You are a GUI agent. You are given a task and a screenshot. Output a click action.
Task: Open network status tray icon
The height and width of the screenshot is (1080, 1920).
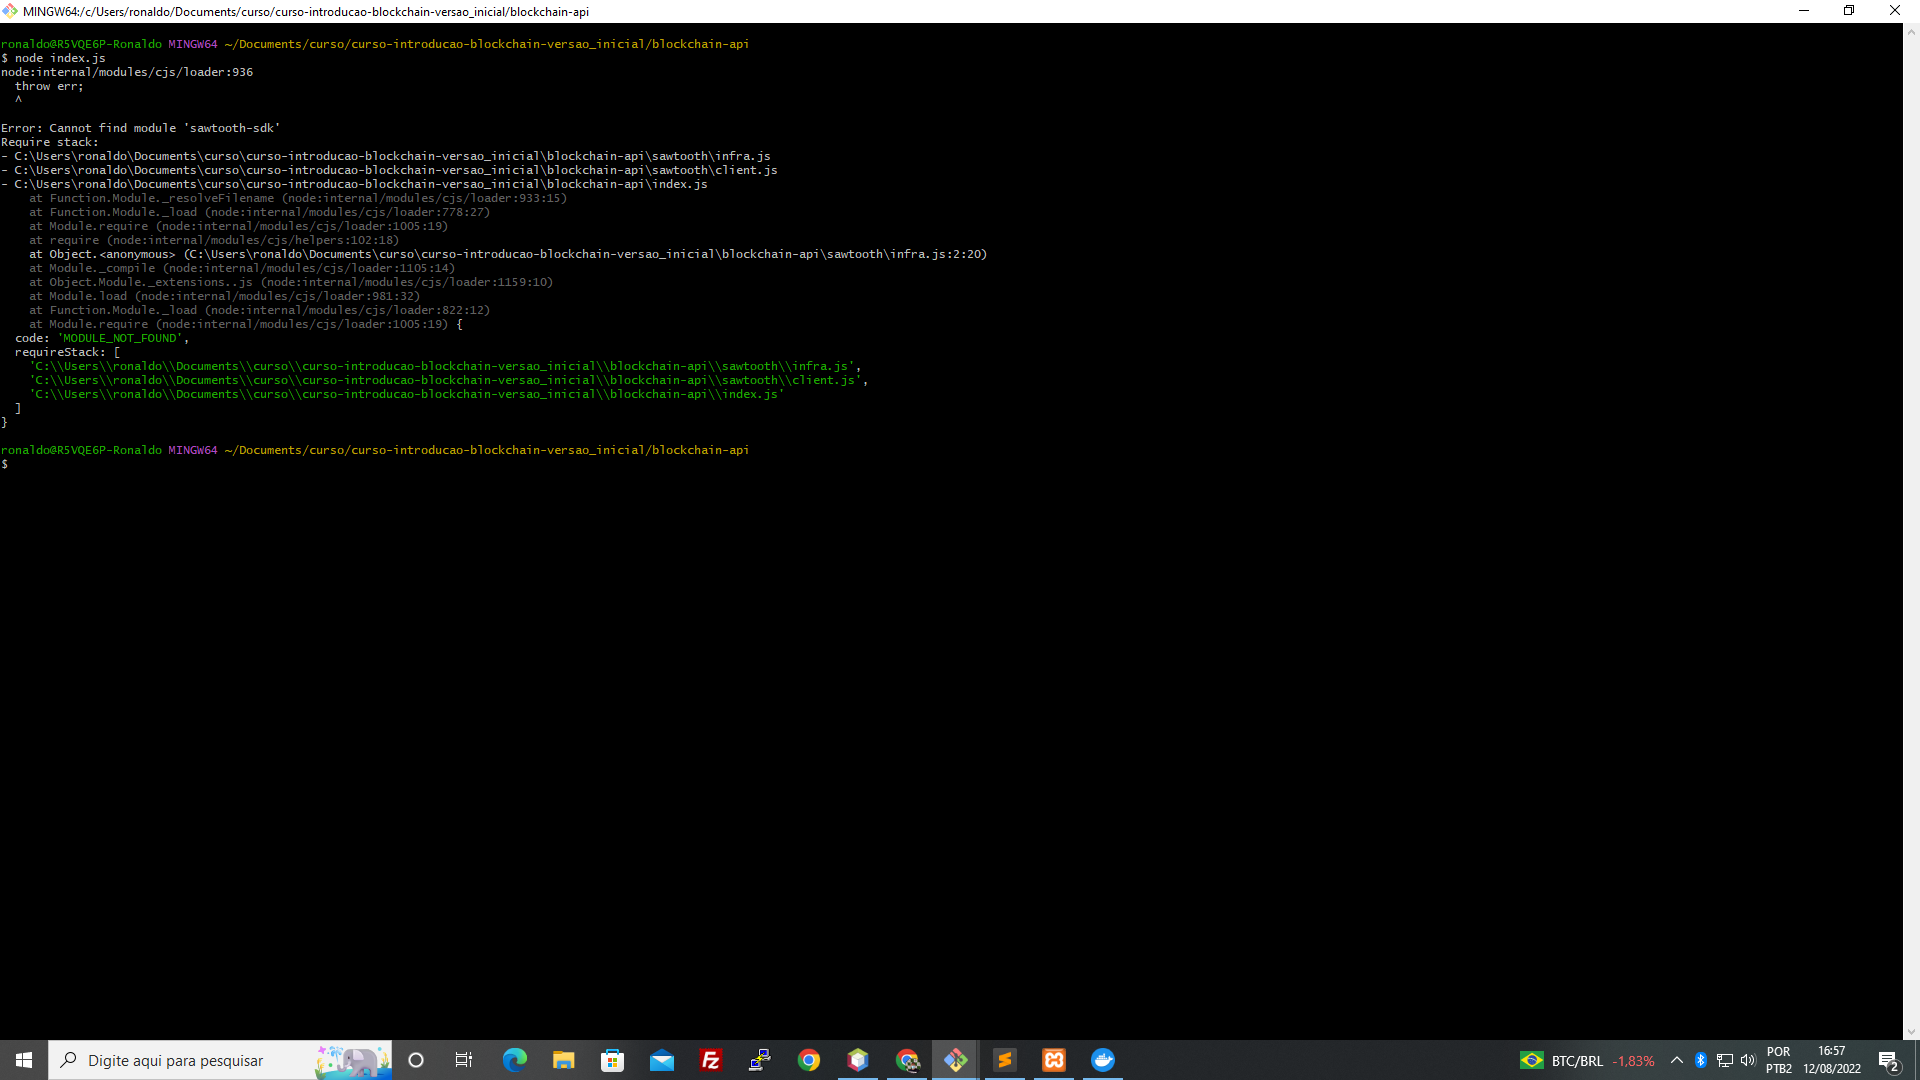click(x=1725, y=1060)
